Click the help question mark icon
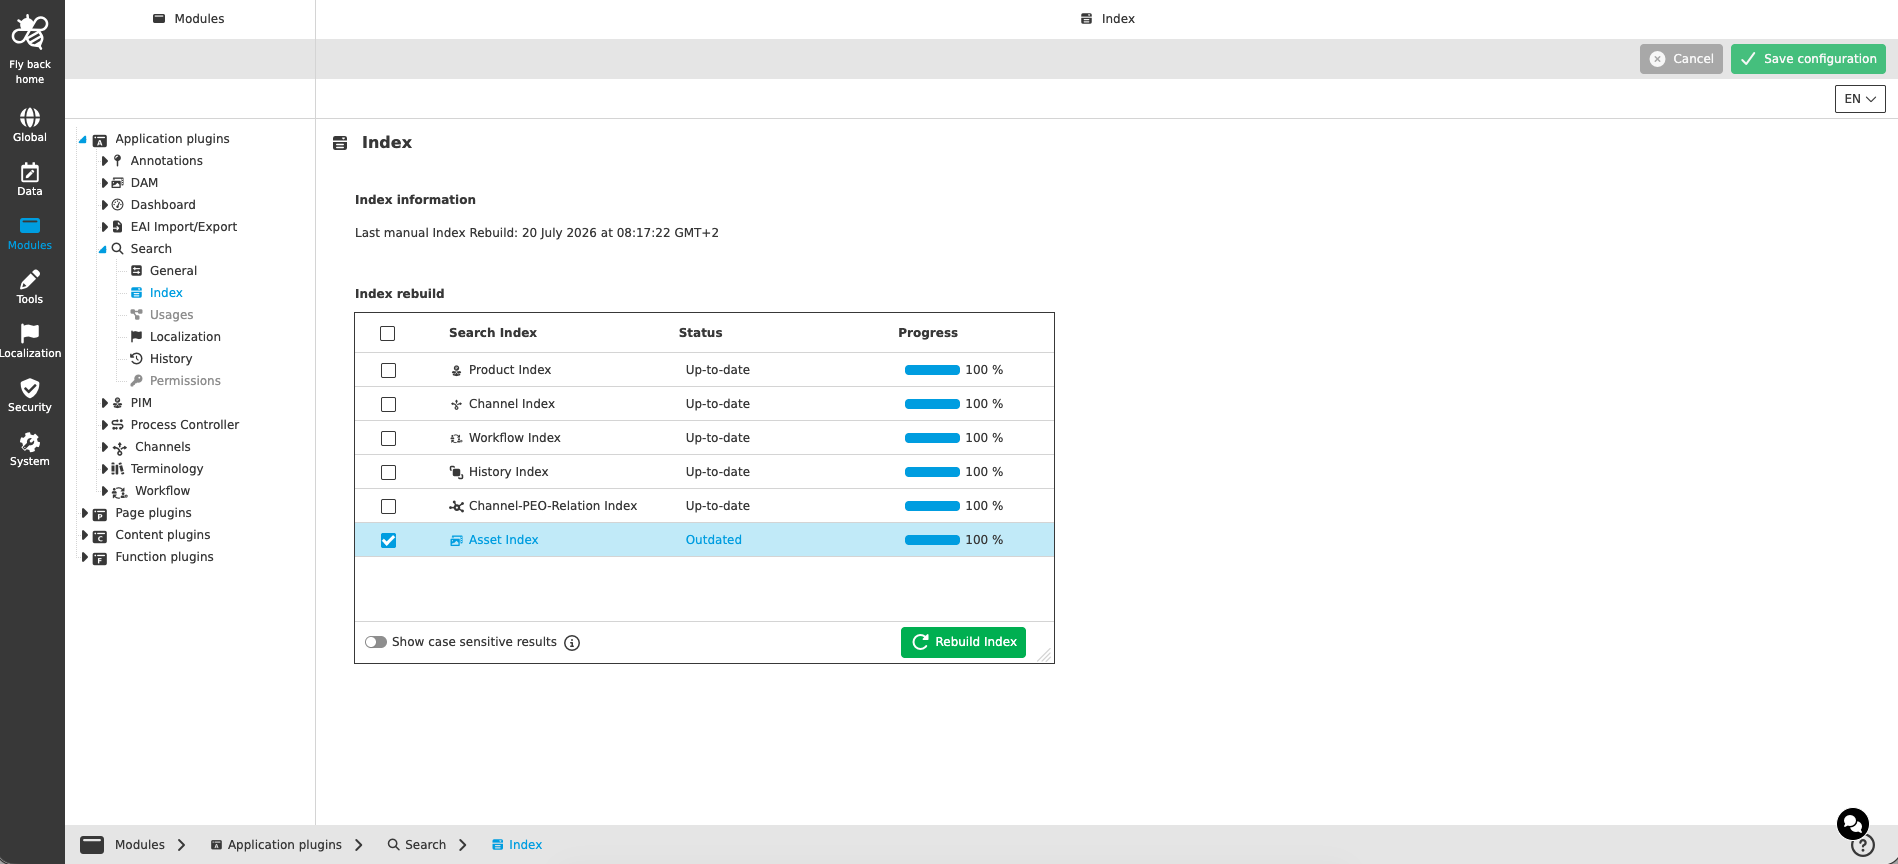This screenshot has width=1898, height=864. pos(1862,846)
